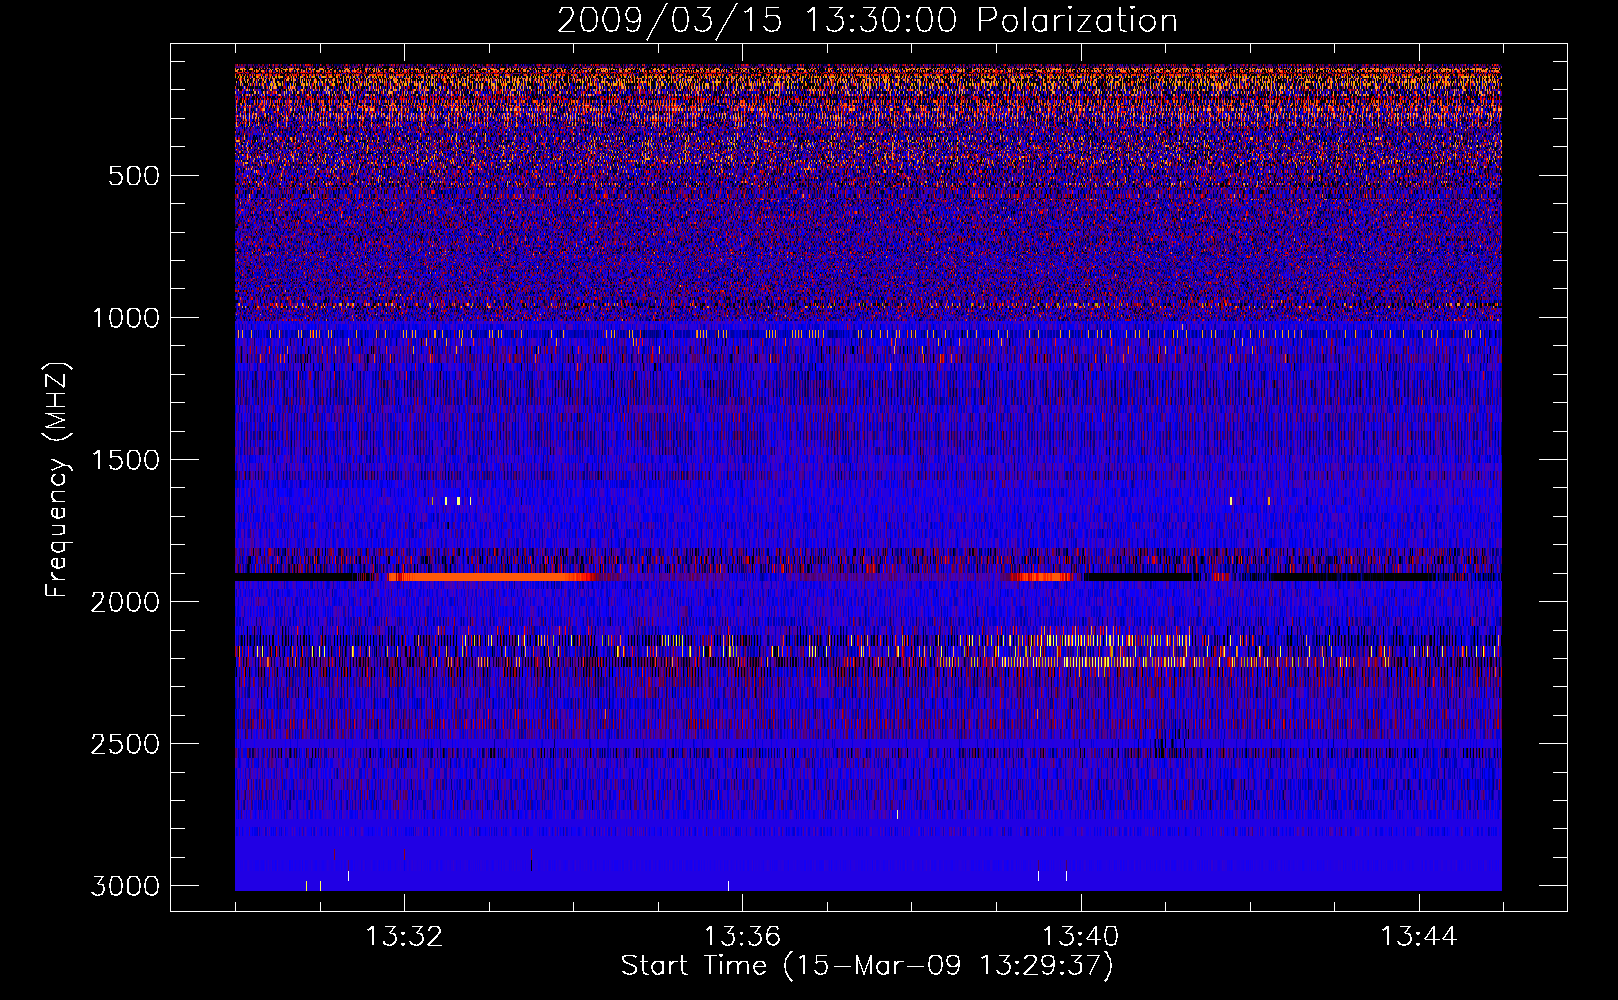This screenshot has height=1000, width=1618.
Task: Click the plot title '2009/03/15 13:30:00 Polarization'
Action: 867,21
